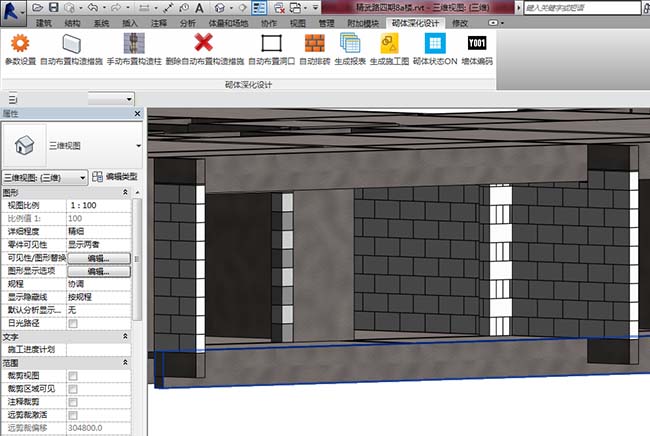The image size is (650, 436).
Task: Collapse the 范围 section
Action: 125,363
